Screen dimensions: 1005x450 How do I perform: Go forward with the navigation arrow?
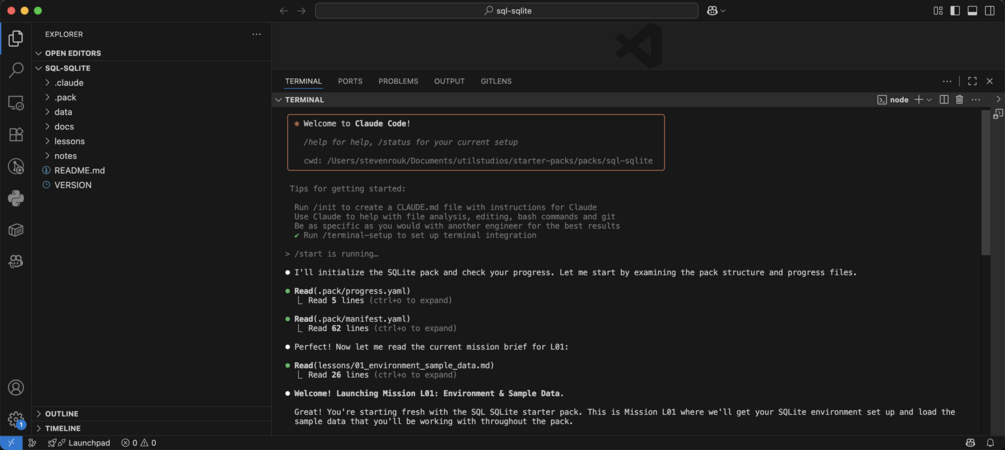click(x=301, y=11)
